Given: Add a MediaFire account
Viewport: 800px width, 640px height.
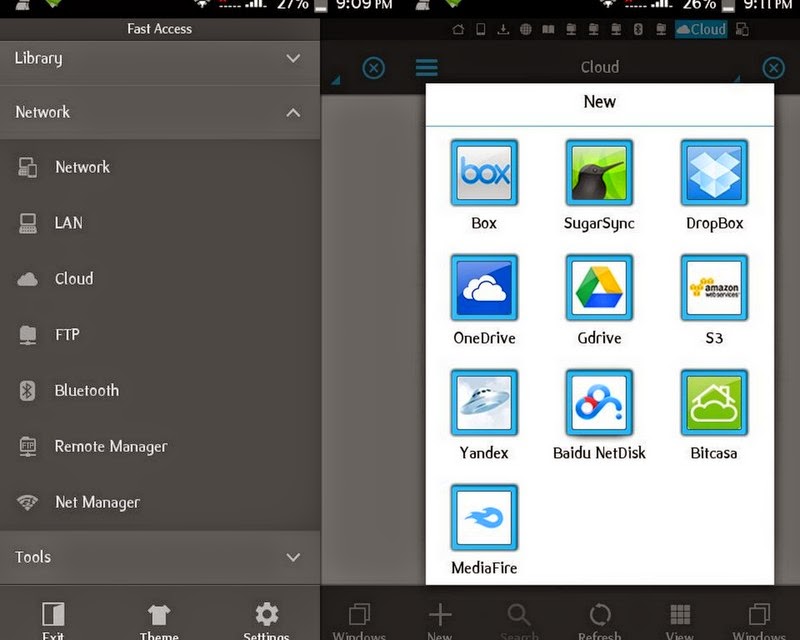Looking at the screenshot, I should pyautogui.click(x=484, y=517).
